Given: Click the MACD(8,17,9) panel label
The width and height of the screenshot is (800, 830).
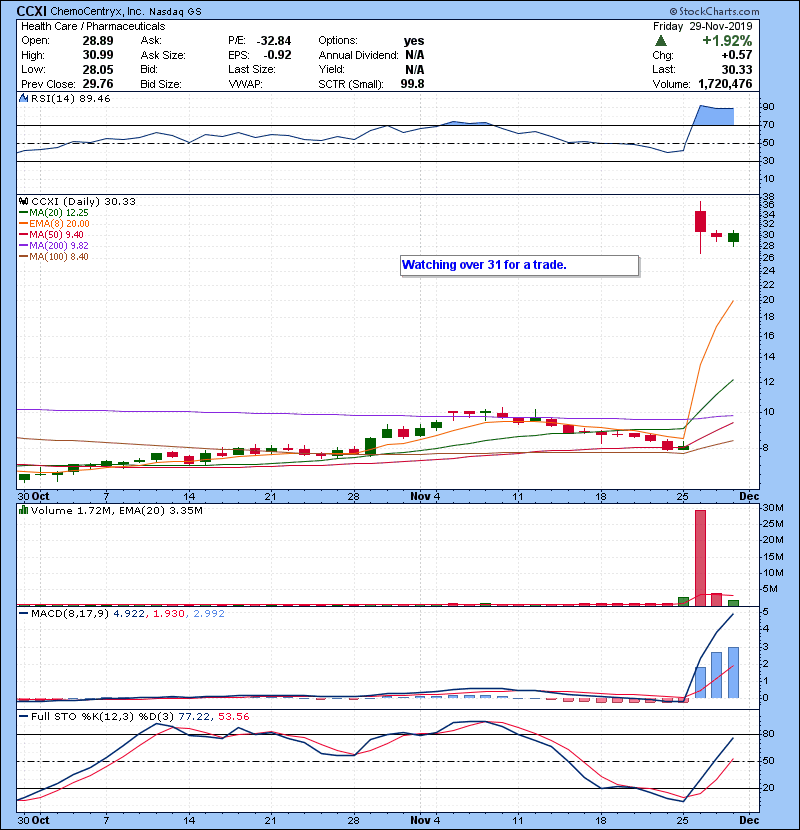Looking at the screenshot, I should pos(69,614).
